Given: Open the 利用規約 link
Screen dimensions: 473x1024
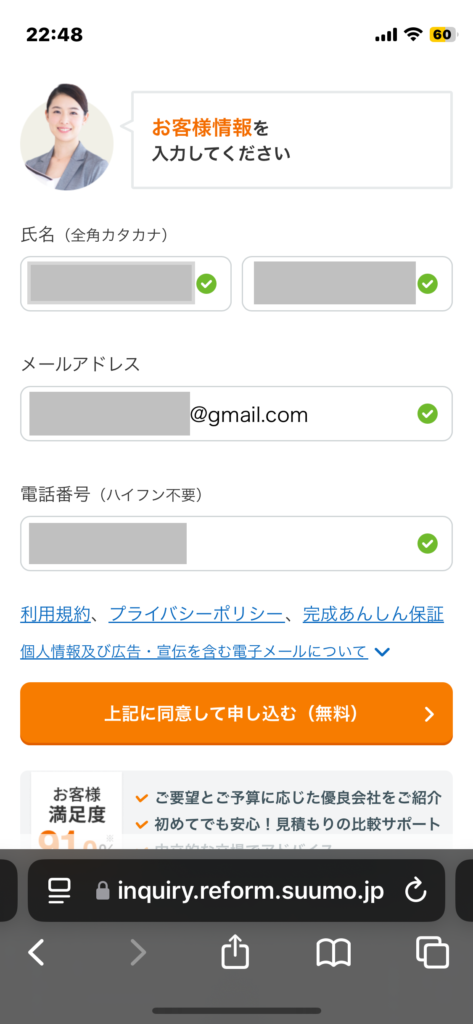Looking at the screenshot, I should pos(55,614).
